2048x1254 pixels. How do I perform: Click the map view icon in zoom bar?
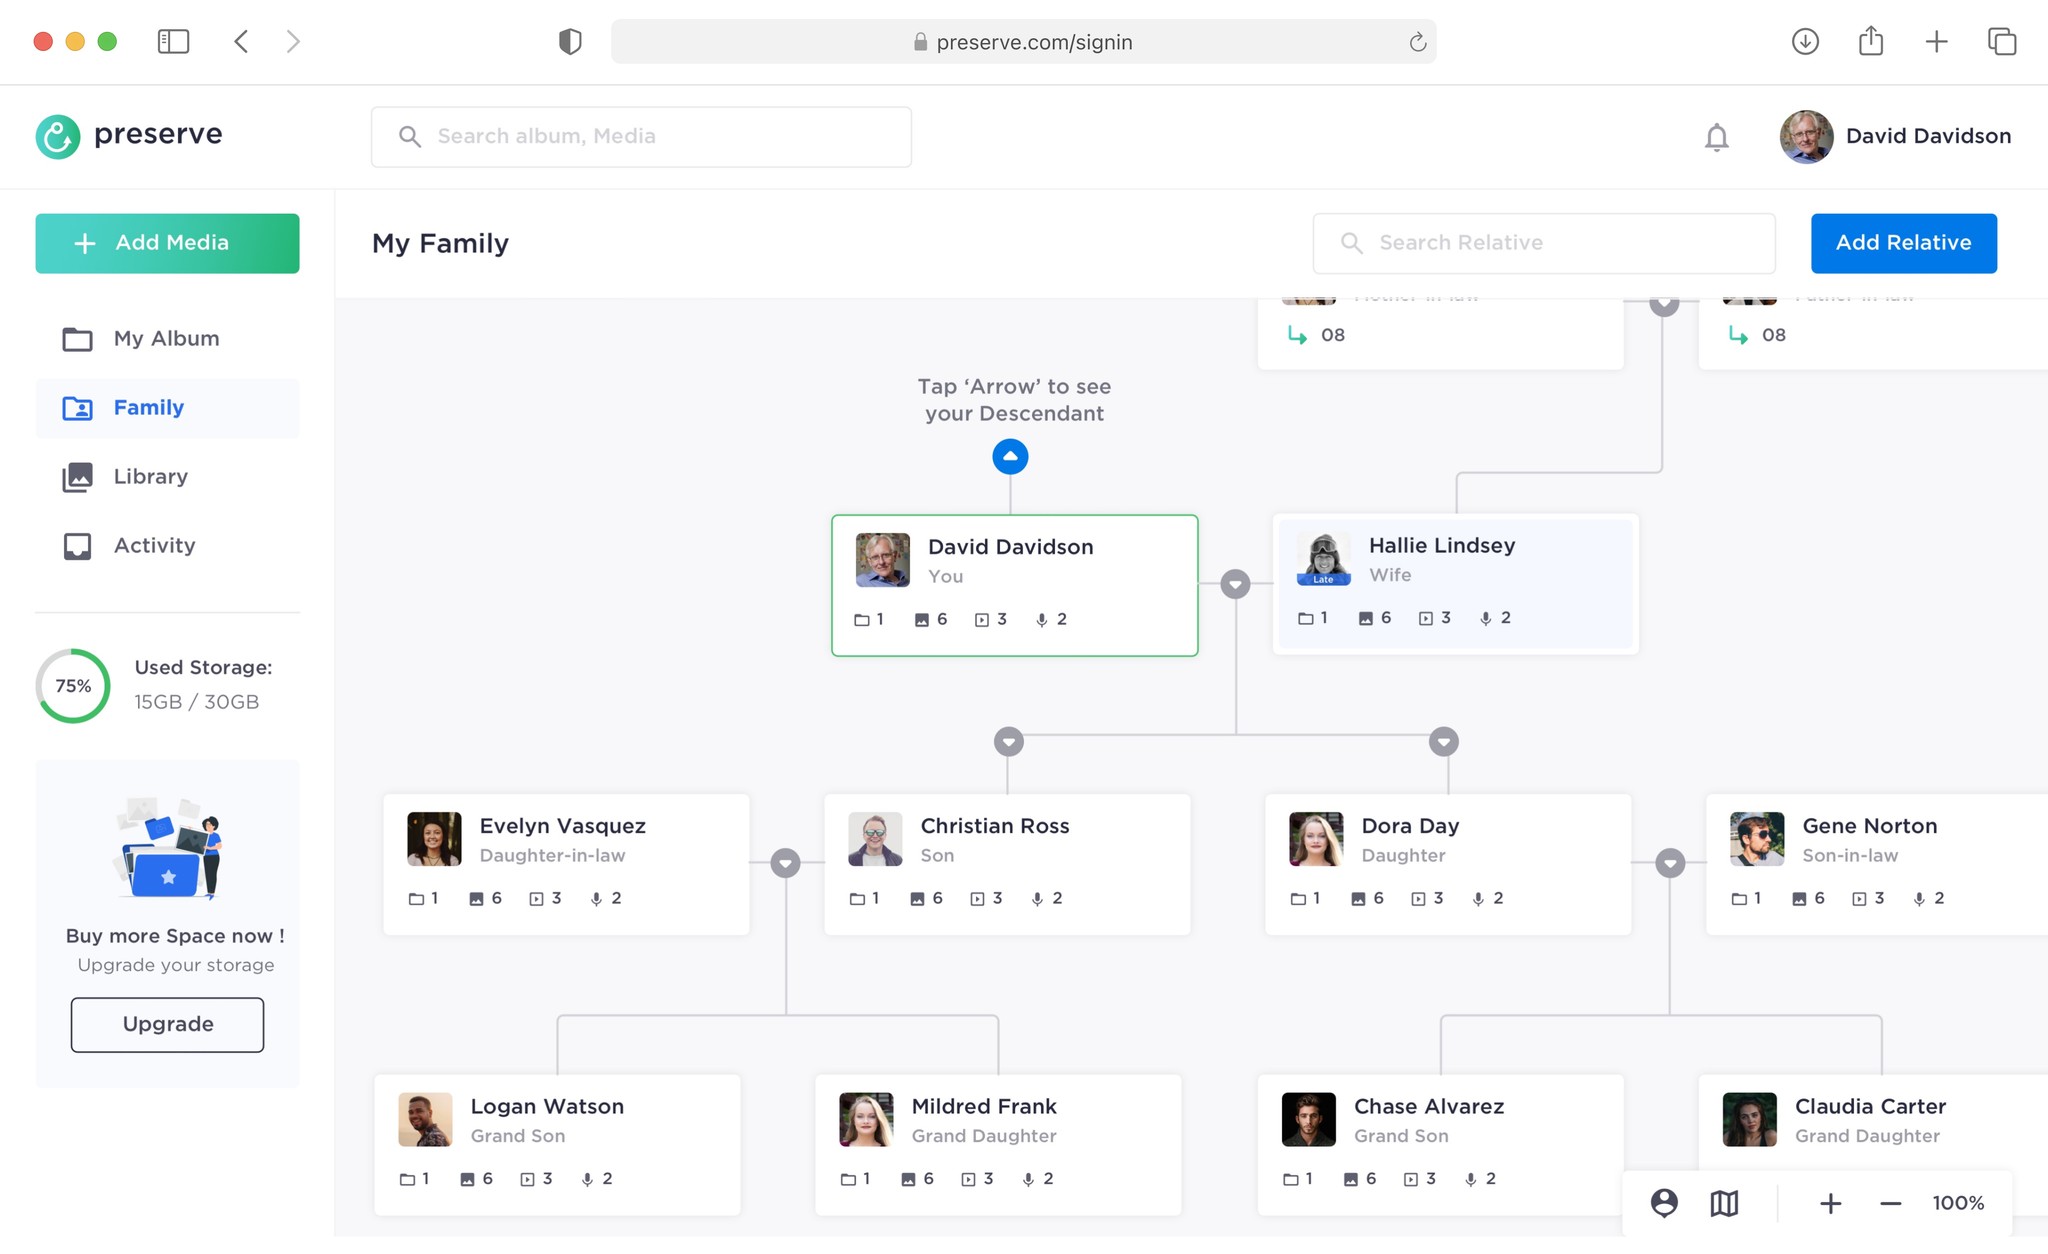point(1724,1202)
